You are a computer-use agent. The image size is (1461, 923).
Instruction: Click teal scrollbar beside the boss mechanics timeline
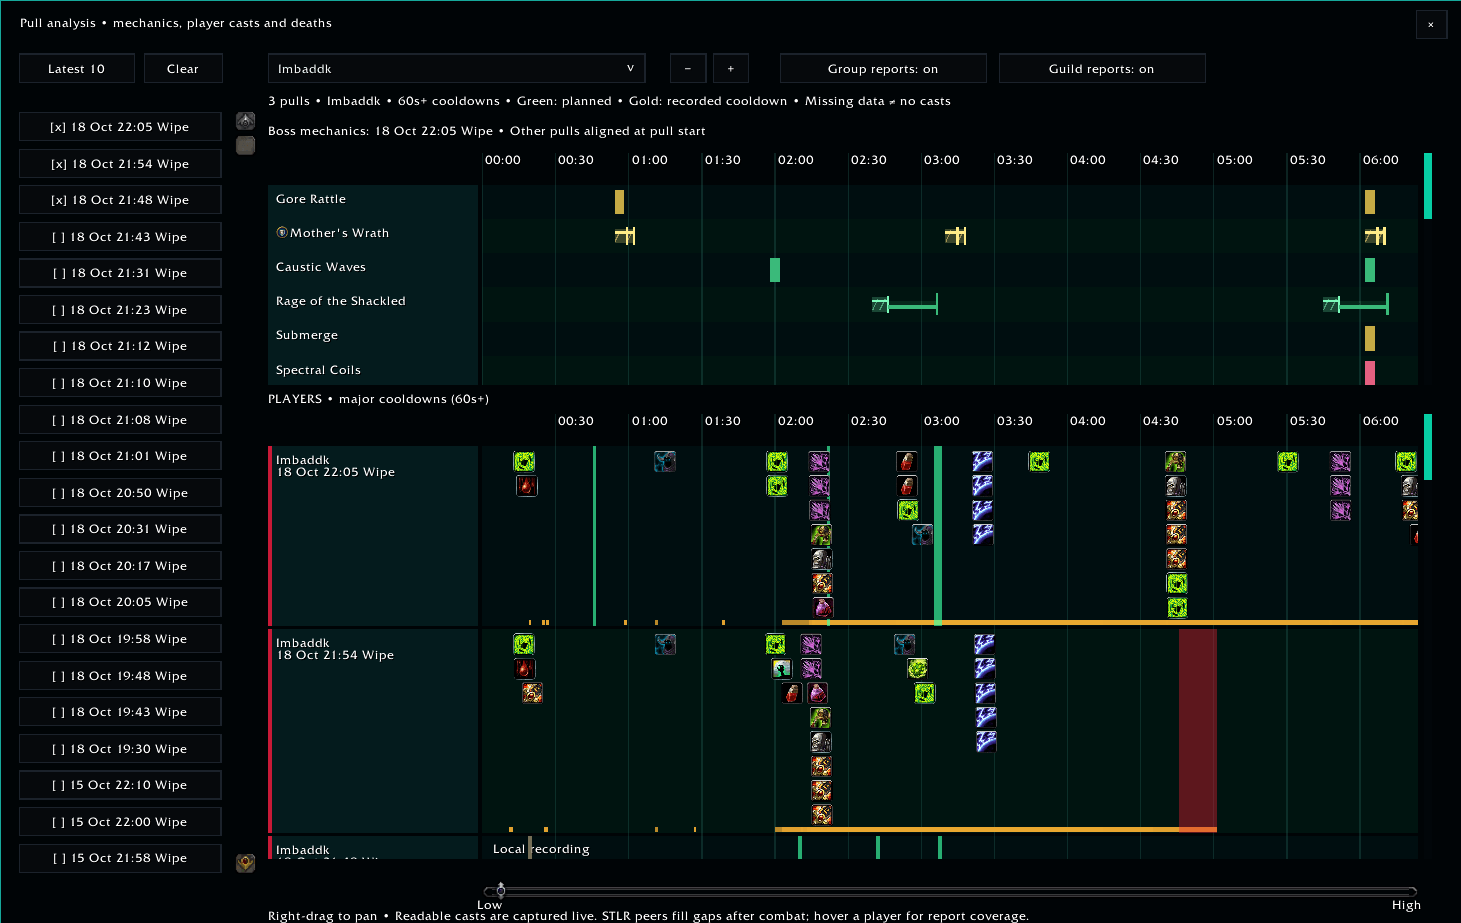coord(1428,186)
